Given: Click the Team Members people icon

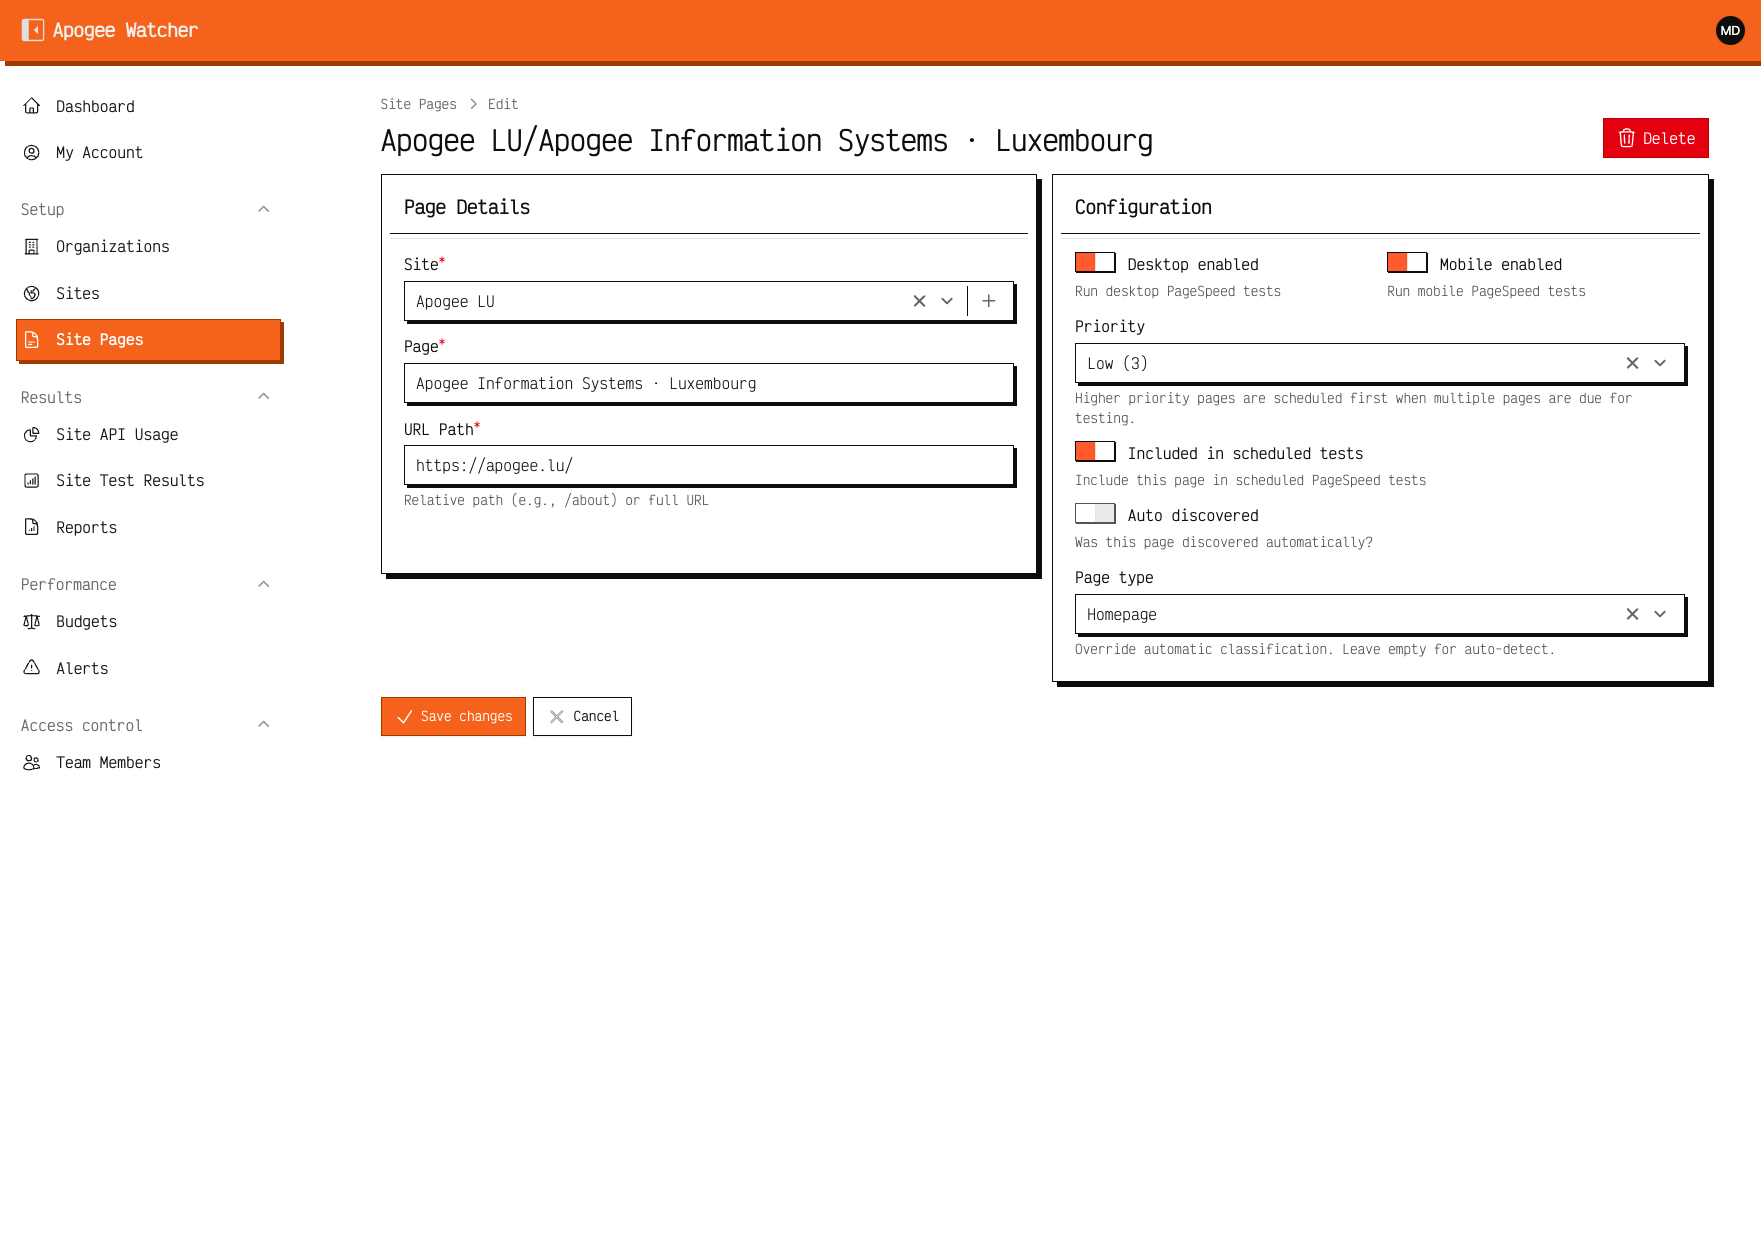Looking at the screenshot, I should tap(32, 763).
